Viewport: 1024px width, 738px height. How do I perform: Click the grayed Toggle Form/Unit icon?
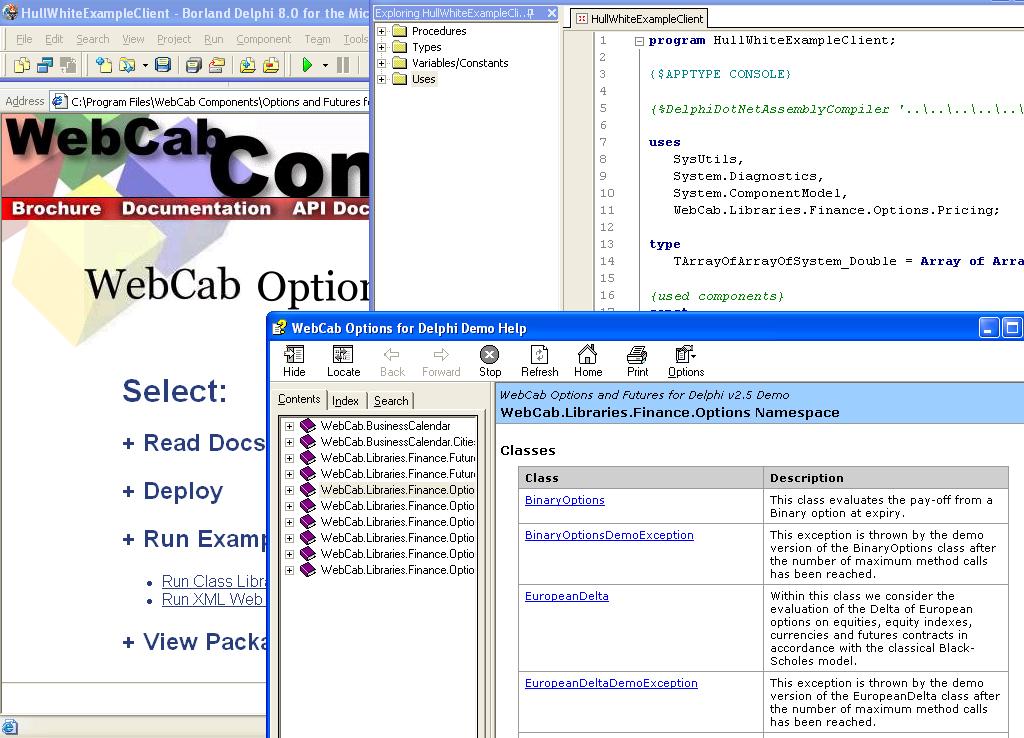(x=67, y=65)
